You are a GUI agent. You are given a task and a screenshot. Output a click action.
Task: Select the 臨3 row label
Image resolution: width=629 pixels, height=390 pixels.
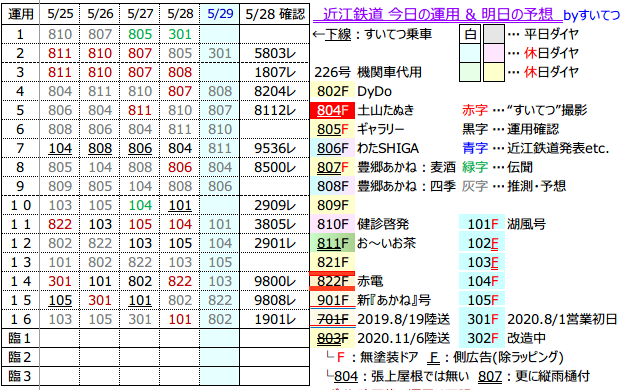(20, 376)
